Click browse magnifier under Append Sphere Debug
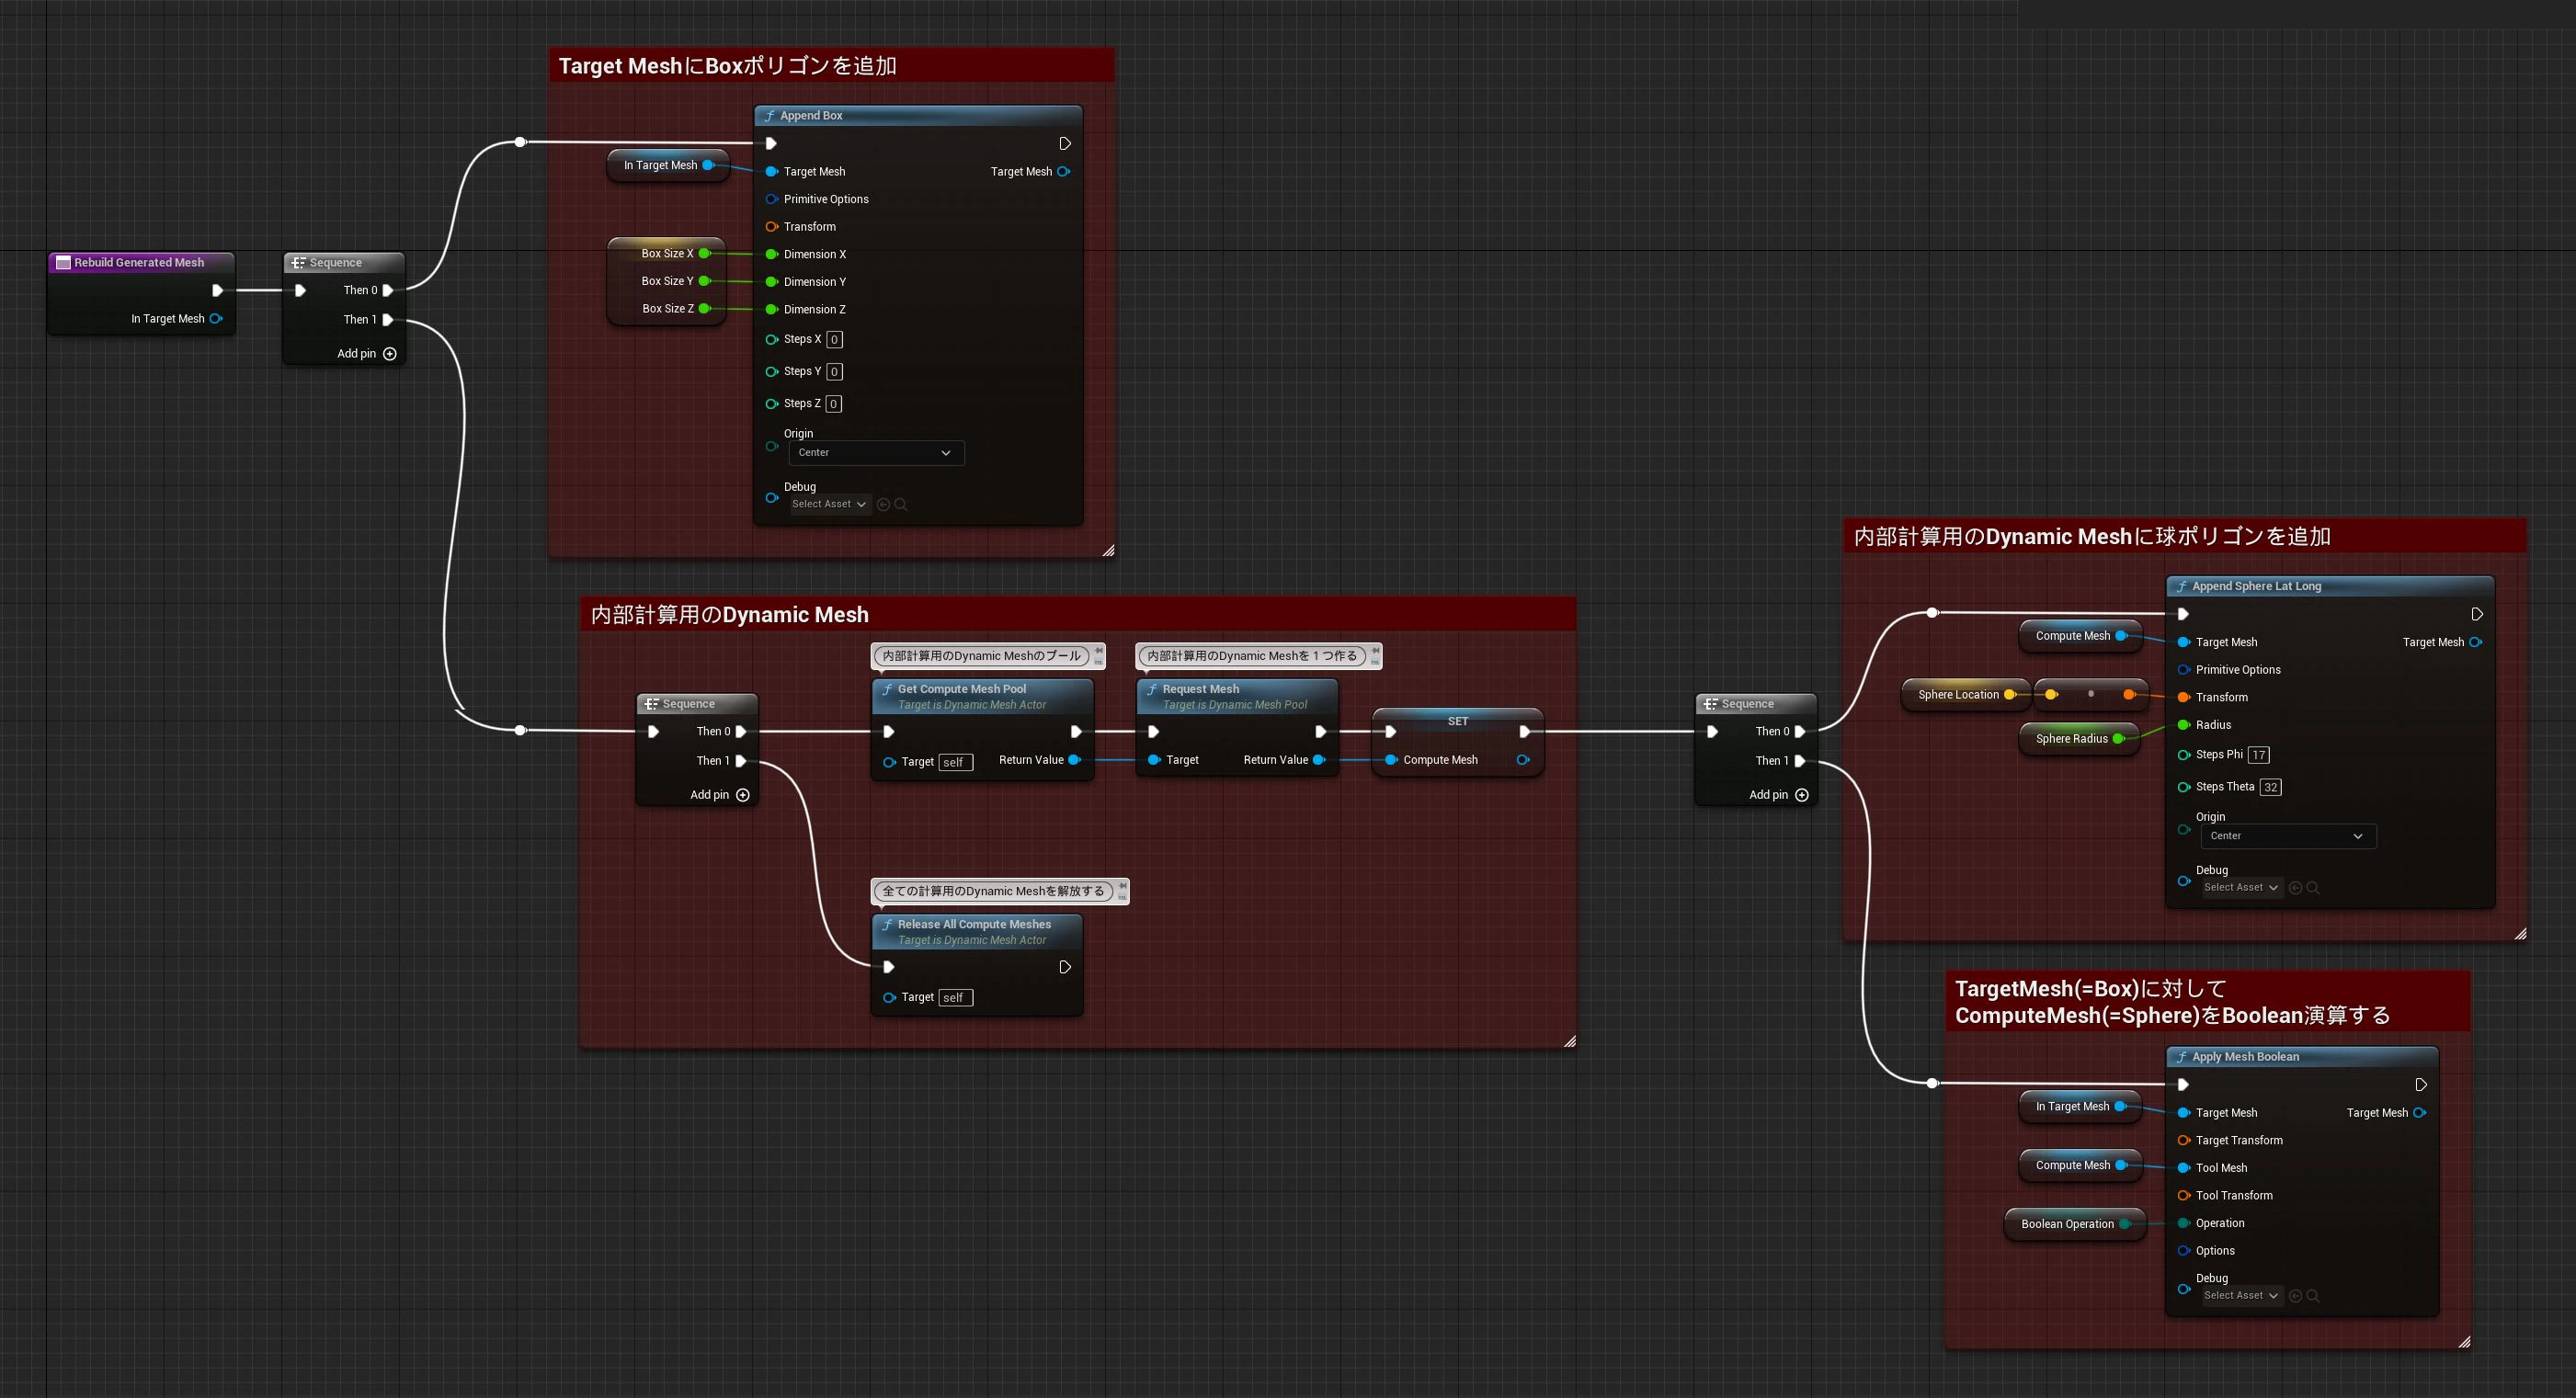 point(2313,888)
